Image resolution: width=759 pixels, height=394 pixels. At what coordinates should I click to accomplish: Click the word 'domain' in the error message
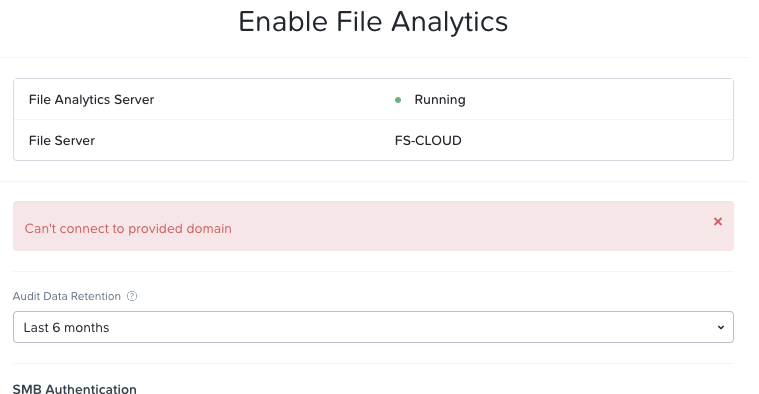coord(209,228)
